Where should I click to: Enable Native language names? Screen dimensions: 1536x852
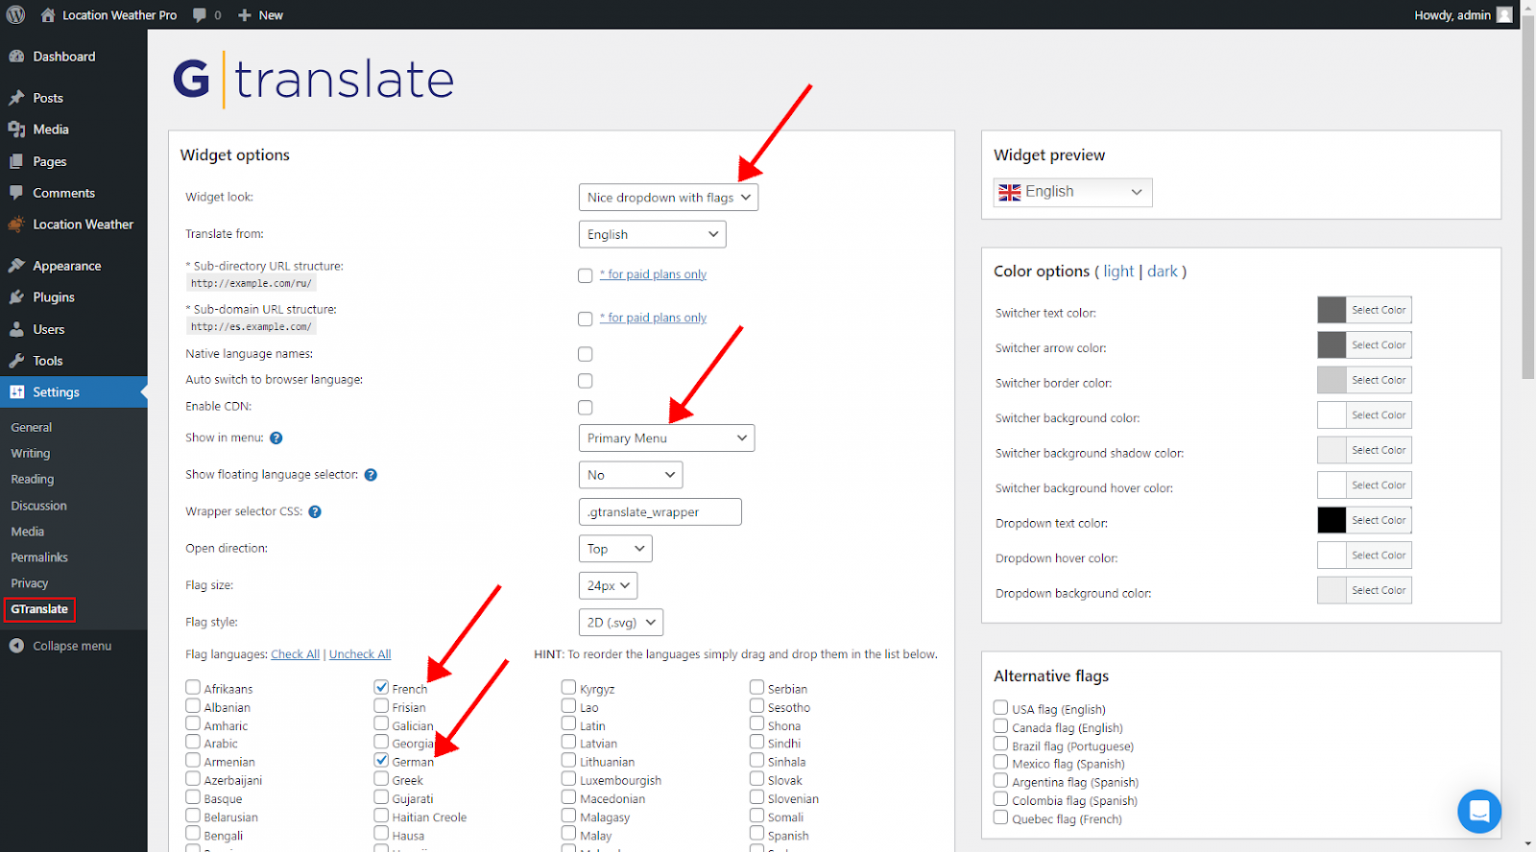pyautogui.click(x=585, y=354)
